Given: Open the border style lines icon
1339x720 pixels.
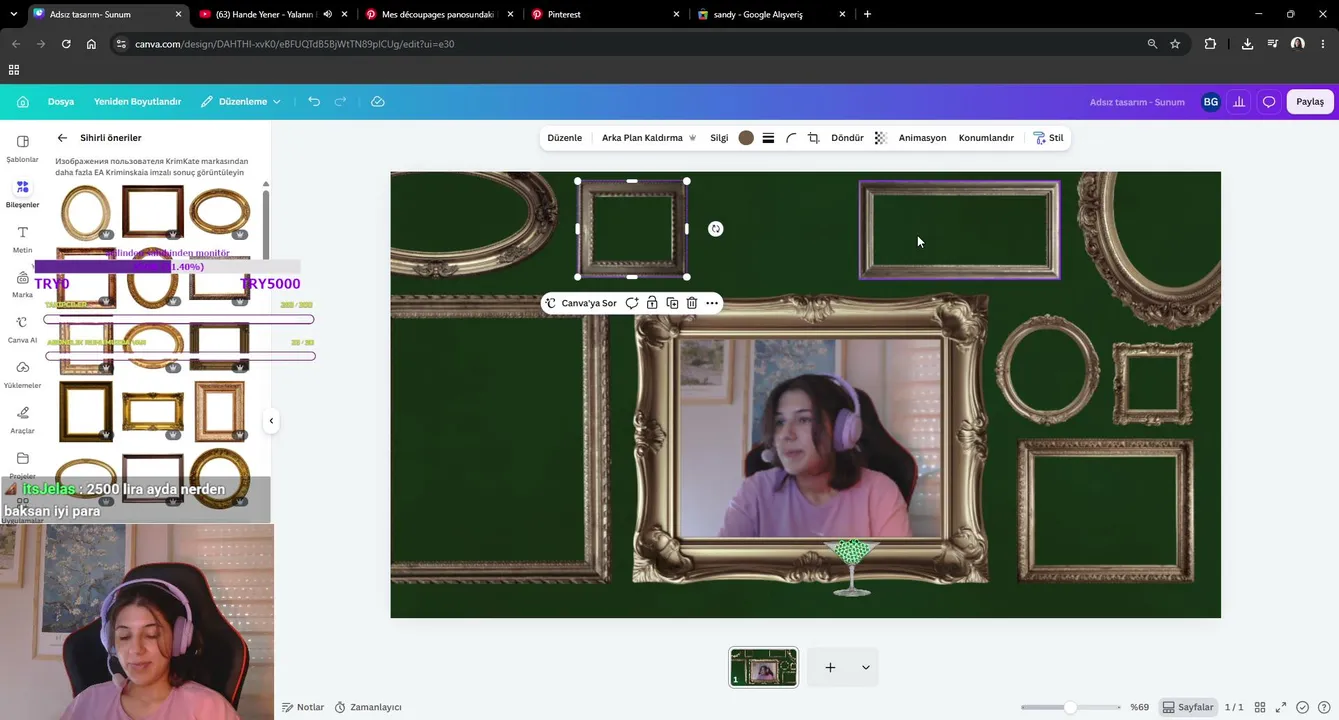Looking at the screenshot, I should click(768, 138).
